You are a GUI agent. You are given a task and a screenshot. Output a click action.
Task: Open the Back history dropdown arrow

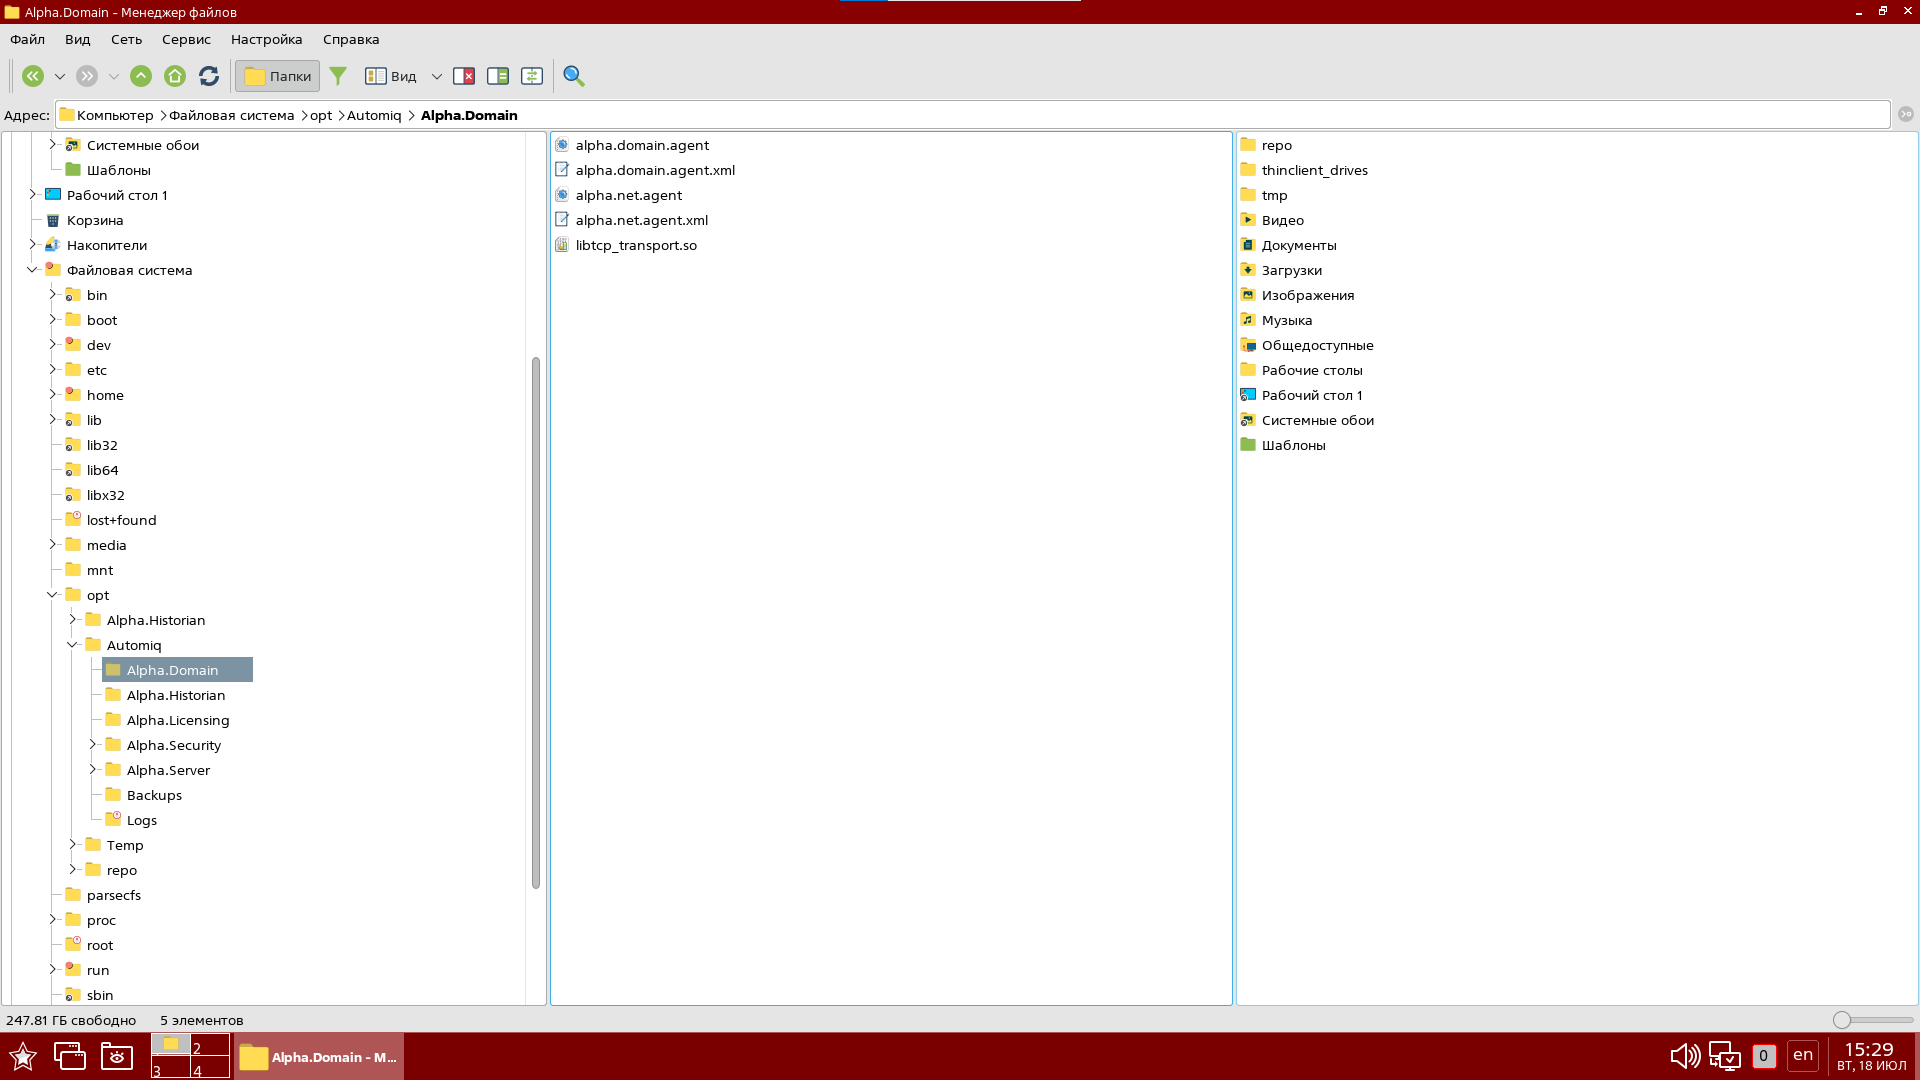point(60,76)
